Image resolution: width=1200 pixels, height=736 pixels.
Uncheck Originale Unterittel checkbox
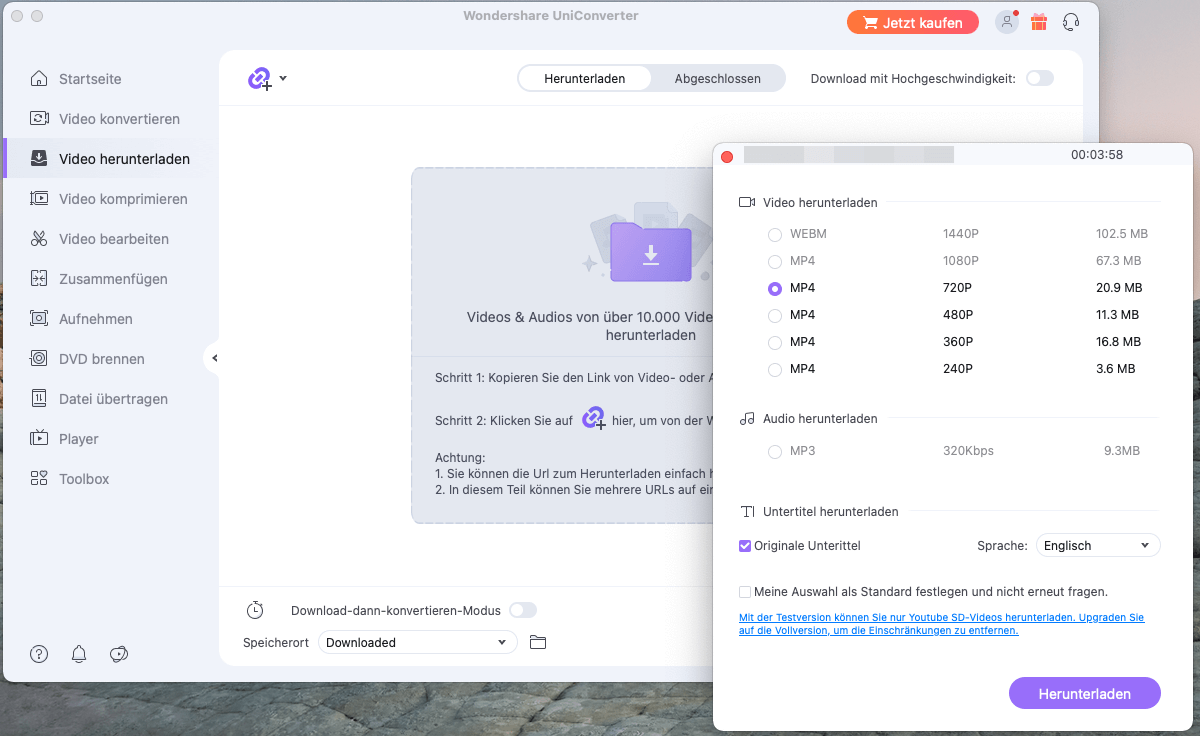pyautogui.click(x=745, y=546)
